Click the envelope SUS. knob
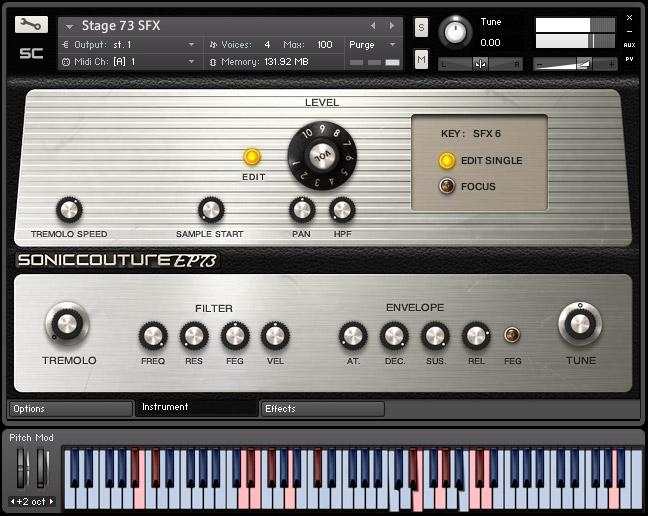This screenshot has height=516, width=648. [435, 336]
